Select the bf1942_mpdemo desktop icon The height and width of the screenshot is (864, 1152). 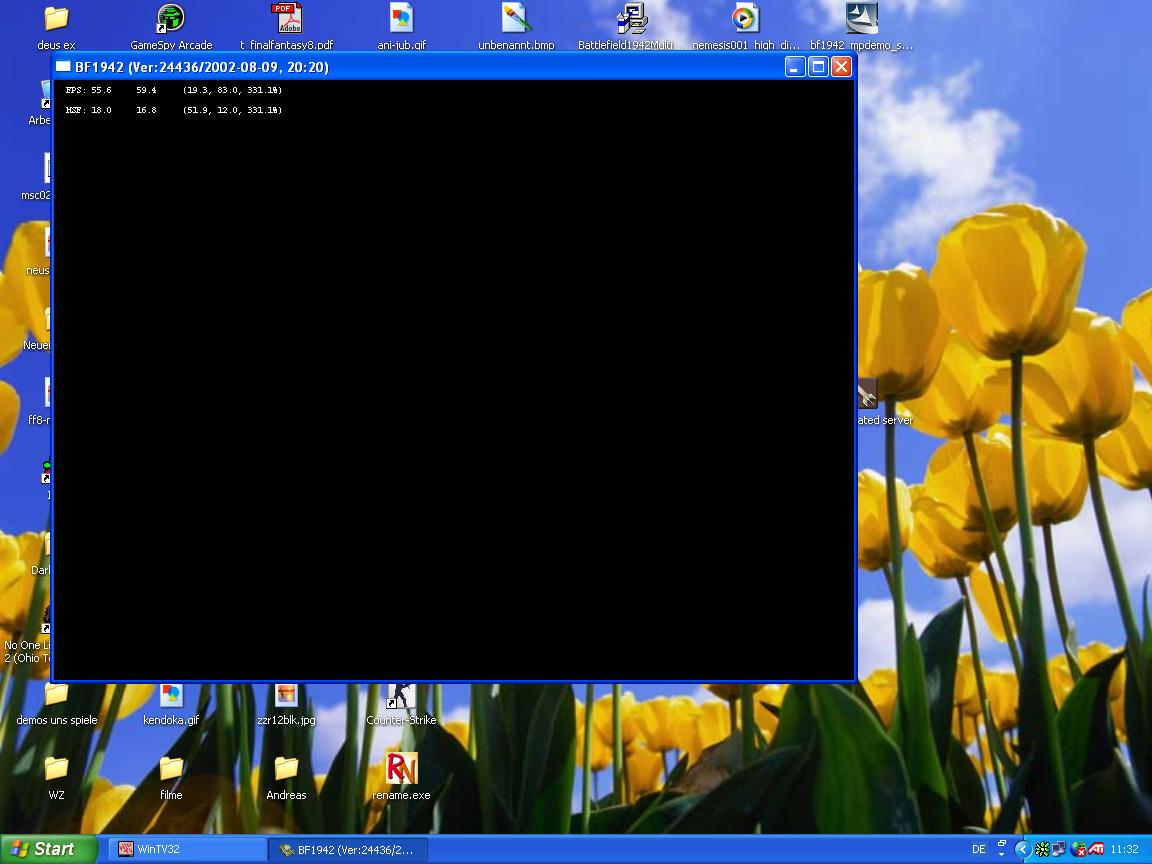(x=861, y=18)
